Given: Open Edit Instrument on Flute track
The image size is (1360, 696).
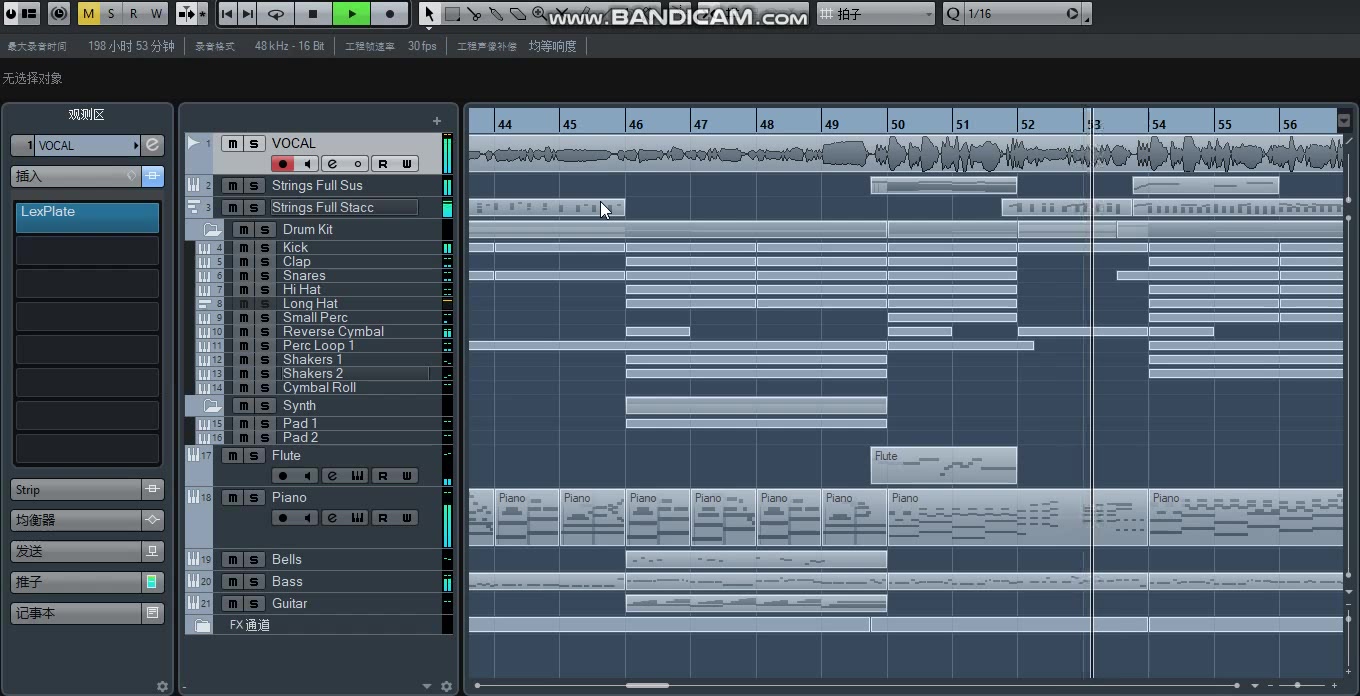Looking at the screenshot, I should (357, 476).
